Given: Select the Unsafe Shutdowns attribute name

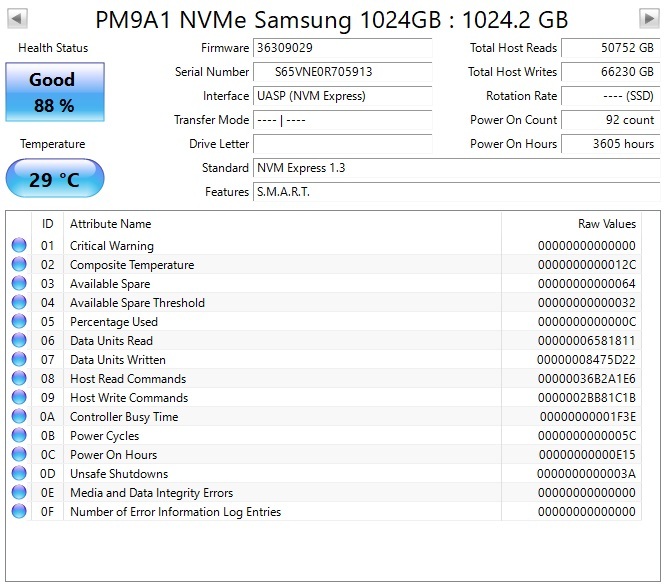Looking at the screenshot, I should (119, 474).
